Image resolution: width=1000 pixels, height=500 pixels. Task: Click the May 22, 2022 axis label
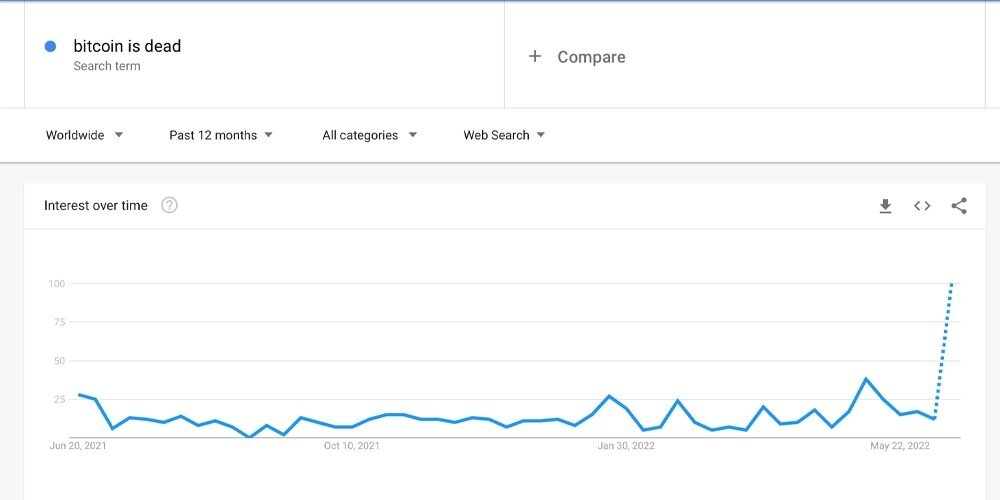900,446
